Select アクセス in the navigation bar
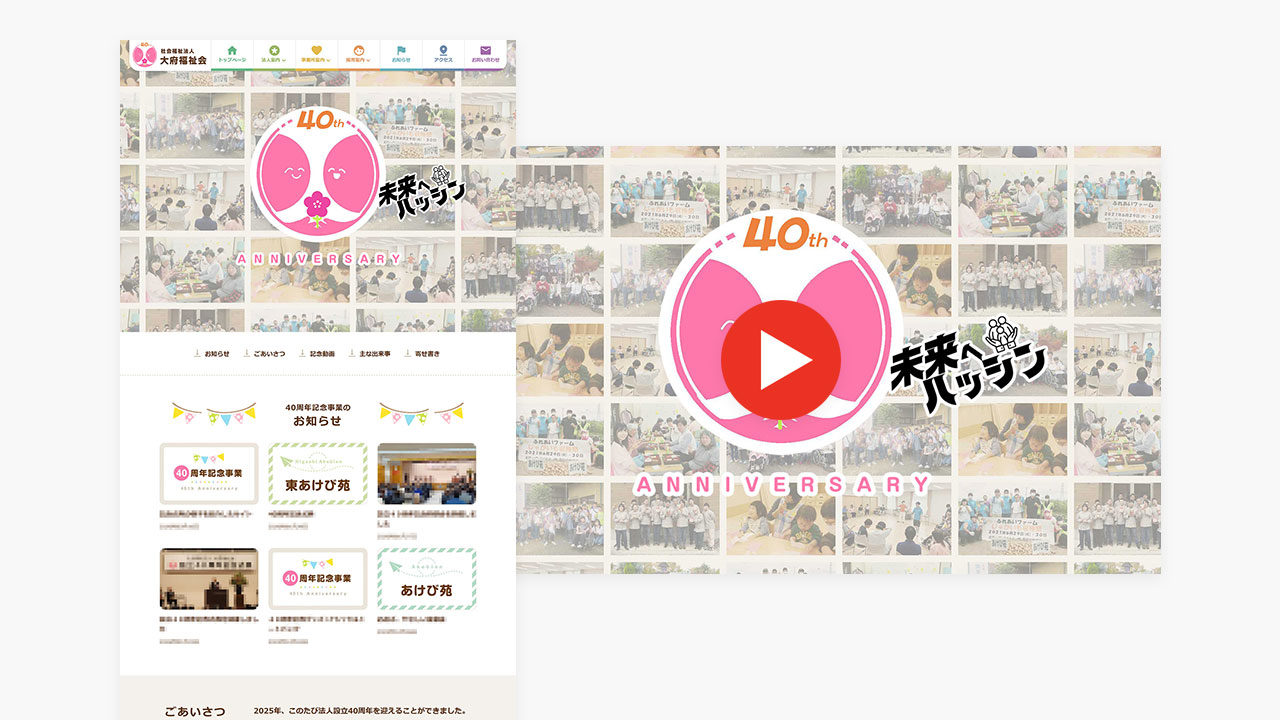1280x720 pixels. click(x=445, y=58)
